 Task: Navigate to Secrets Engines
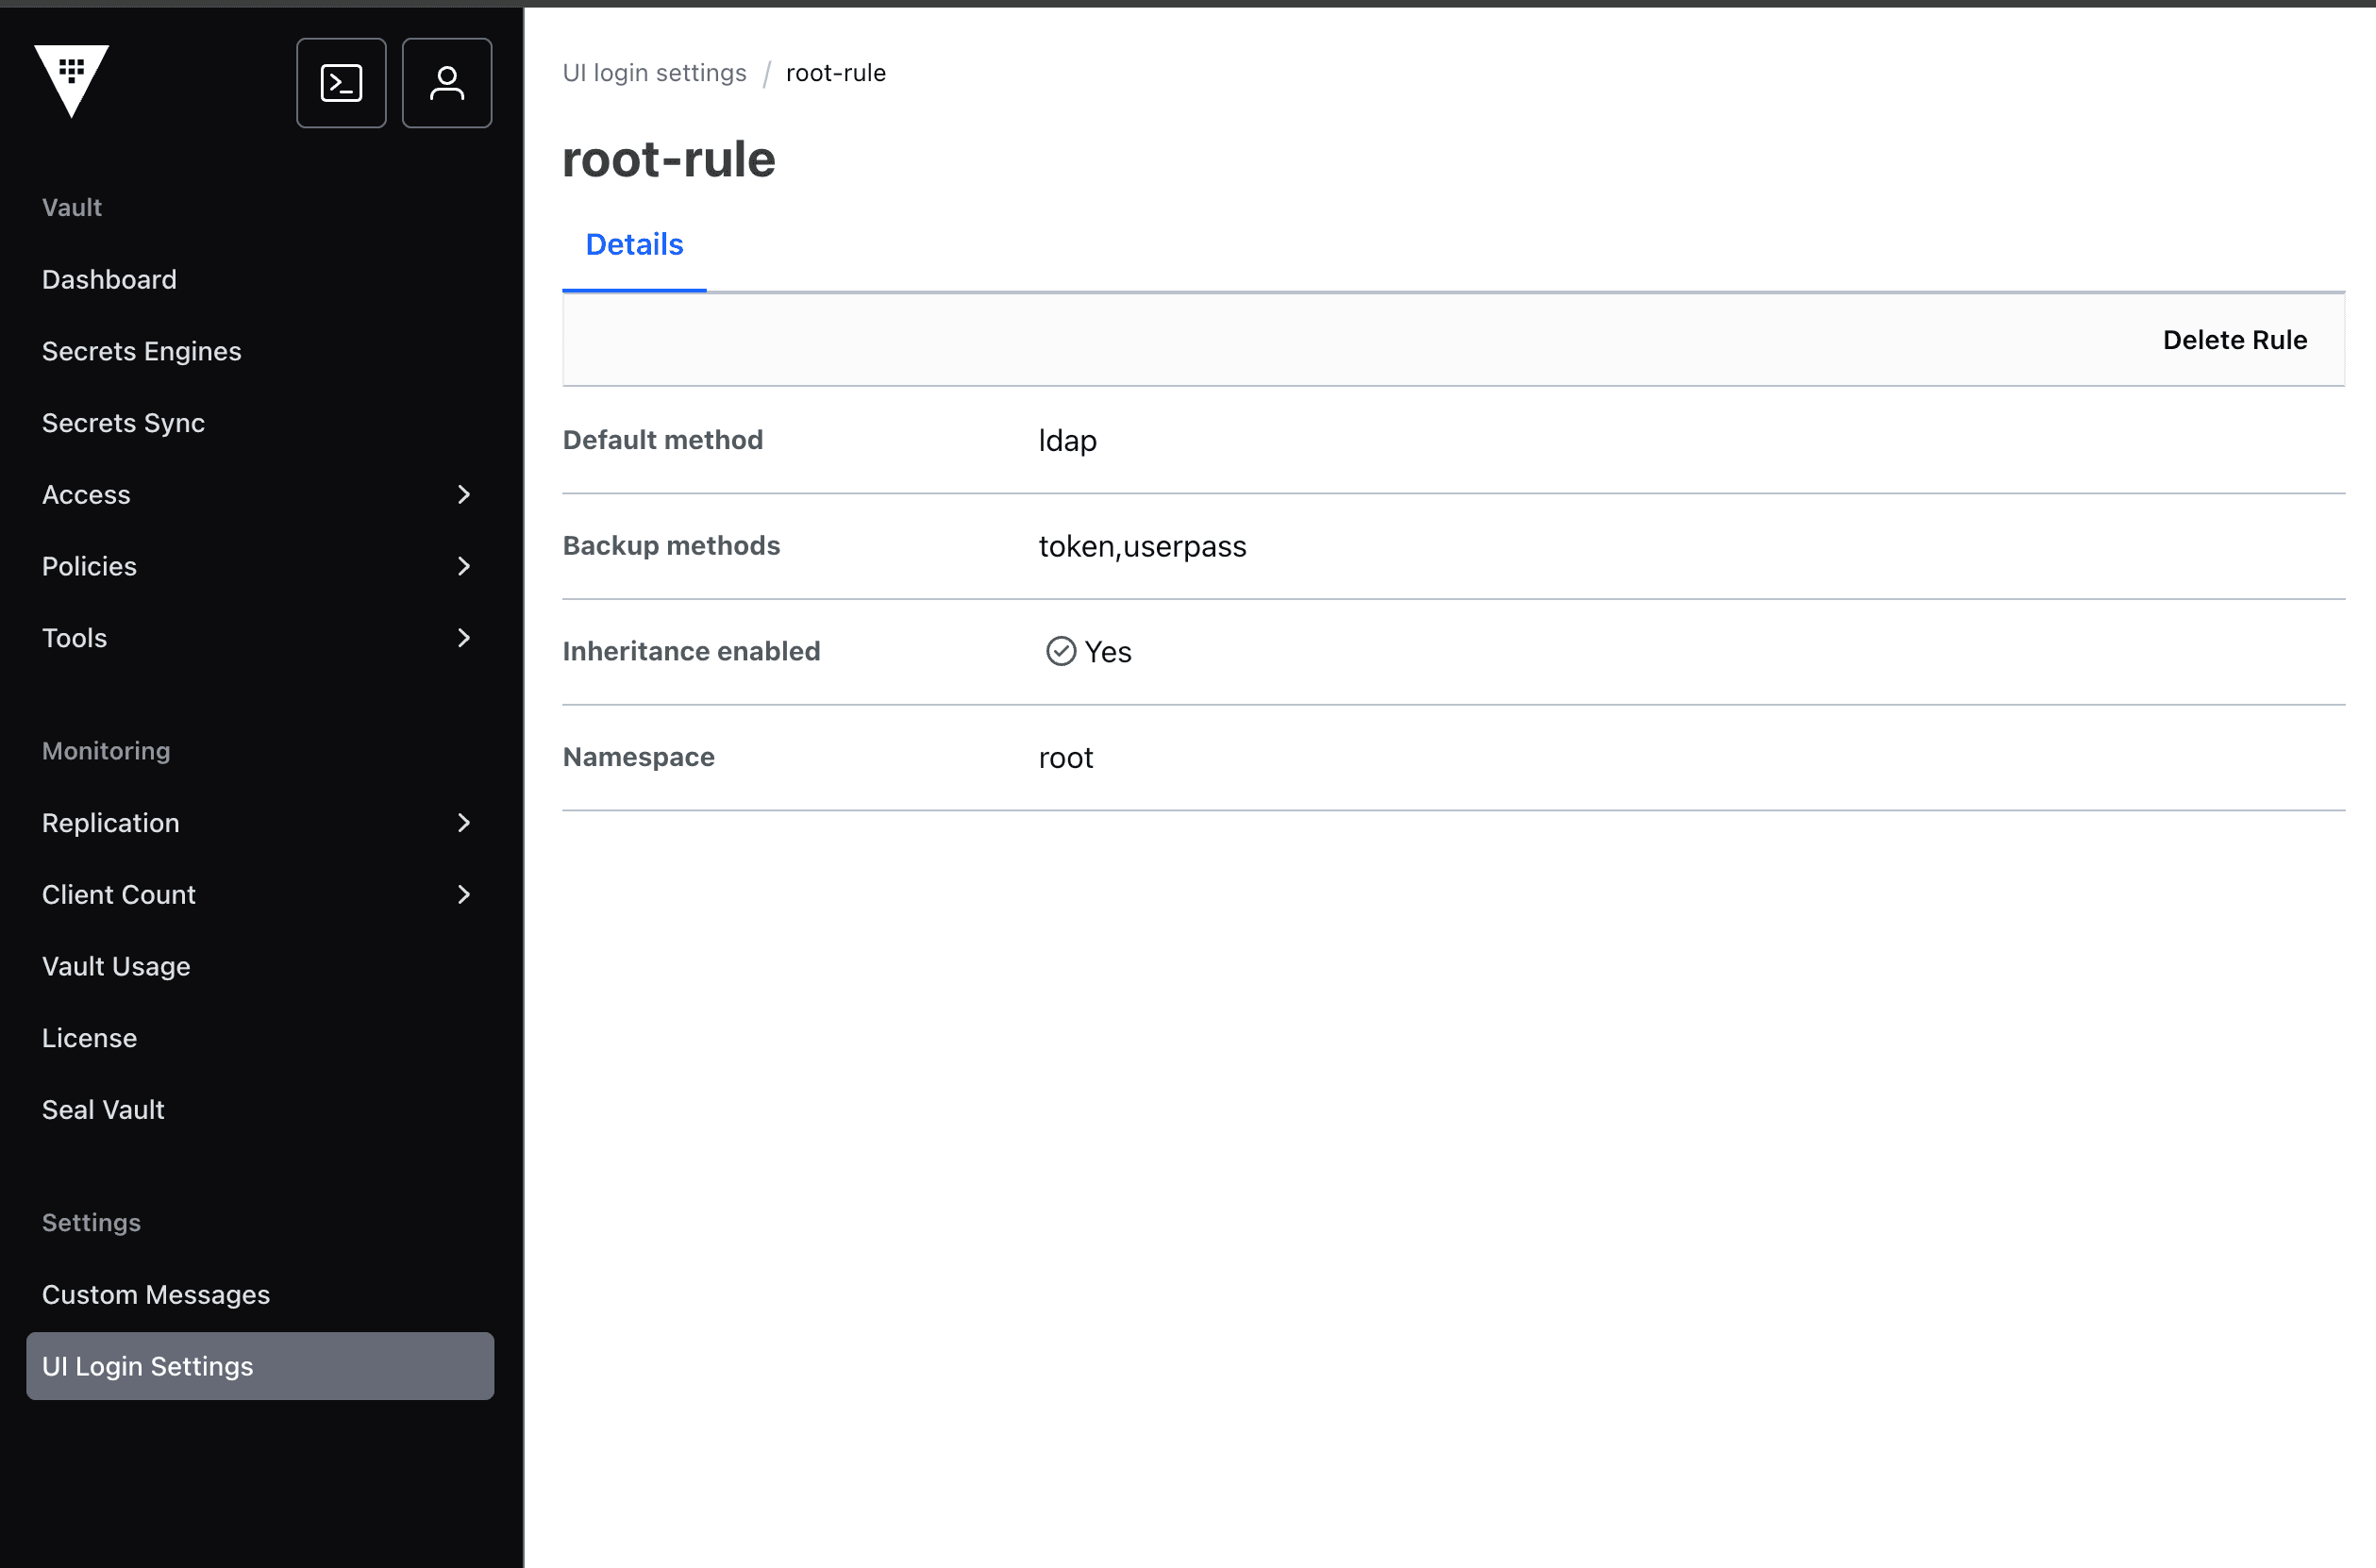pyautogui.click(x=141, y=351)
